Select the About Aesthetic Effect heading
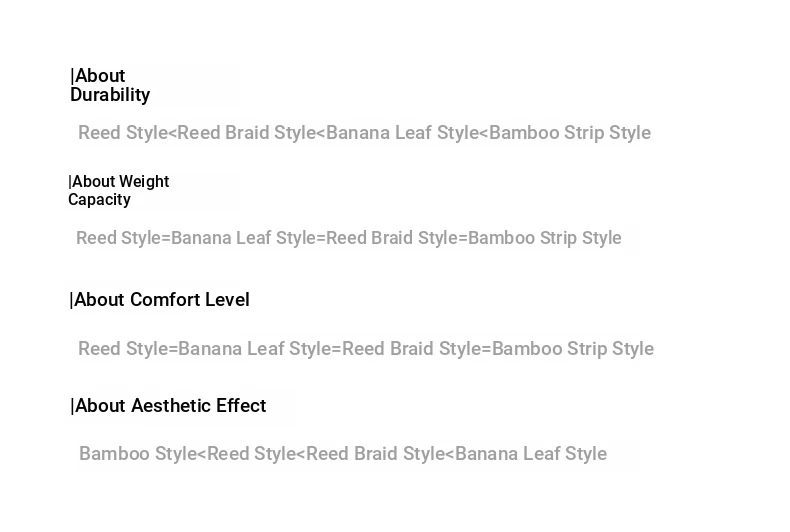The height and width of the screenshot is (532, 790). pyautogui.click(x=169, y=406)
